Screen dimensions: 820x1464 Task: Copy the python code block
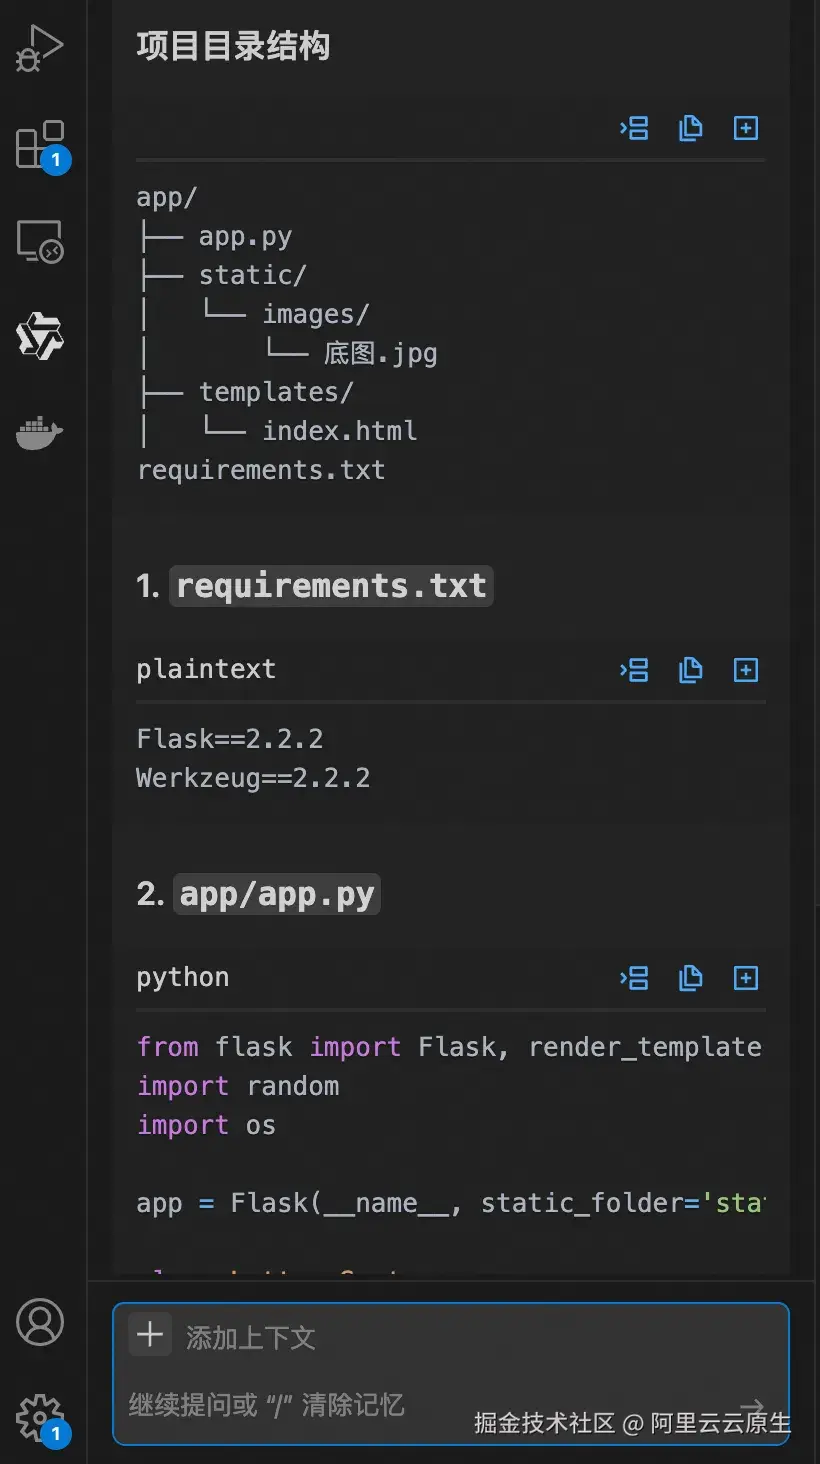690,978
